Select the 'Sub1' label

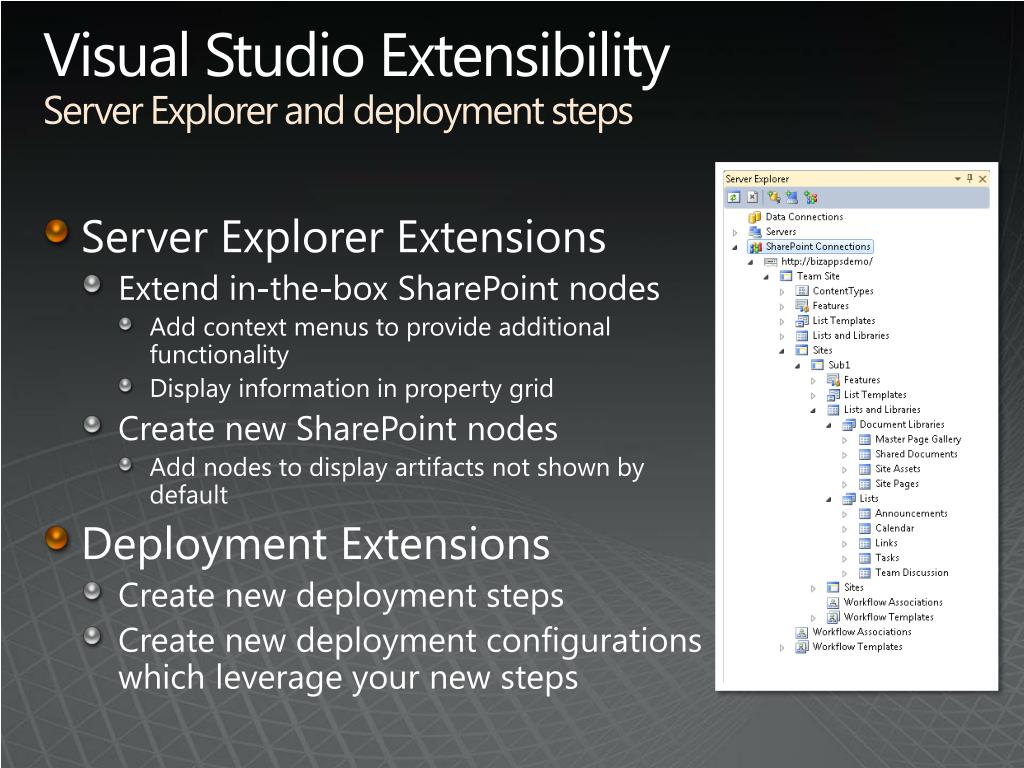(839, 365)
